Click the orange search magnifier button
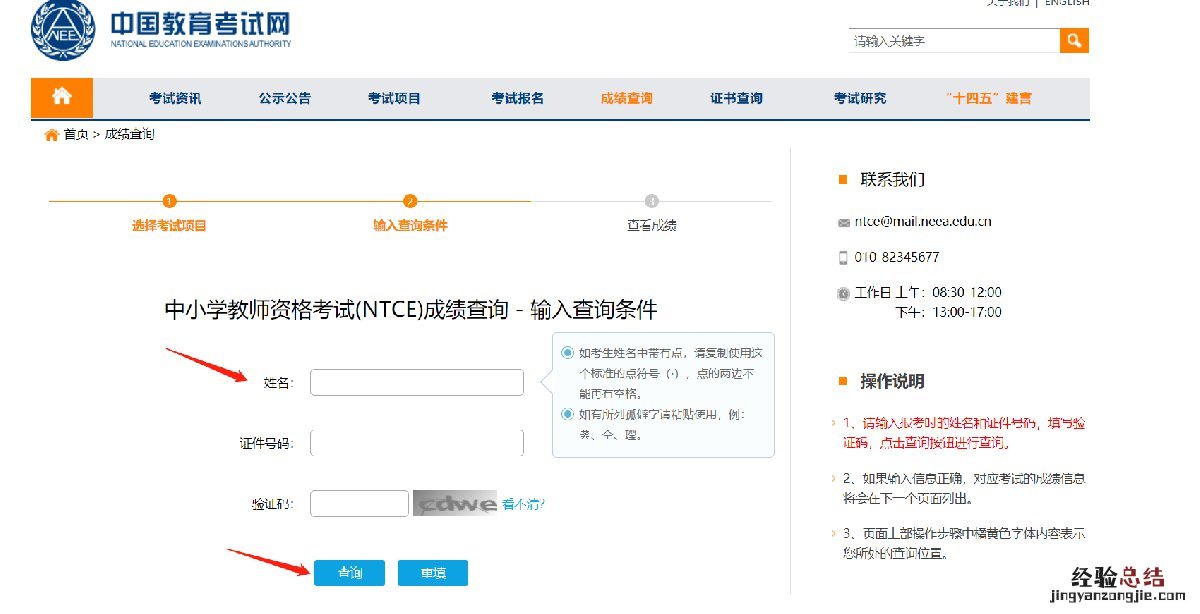 tap(1074, 40)
